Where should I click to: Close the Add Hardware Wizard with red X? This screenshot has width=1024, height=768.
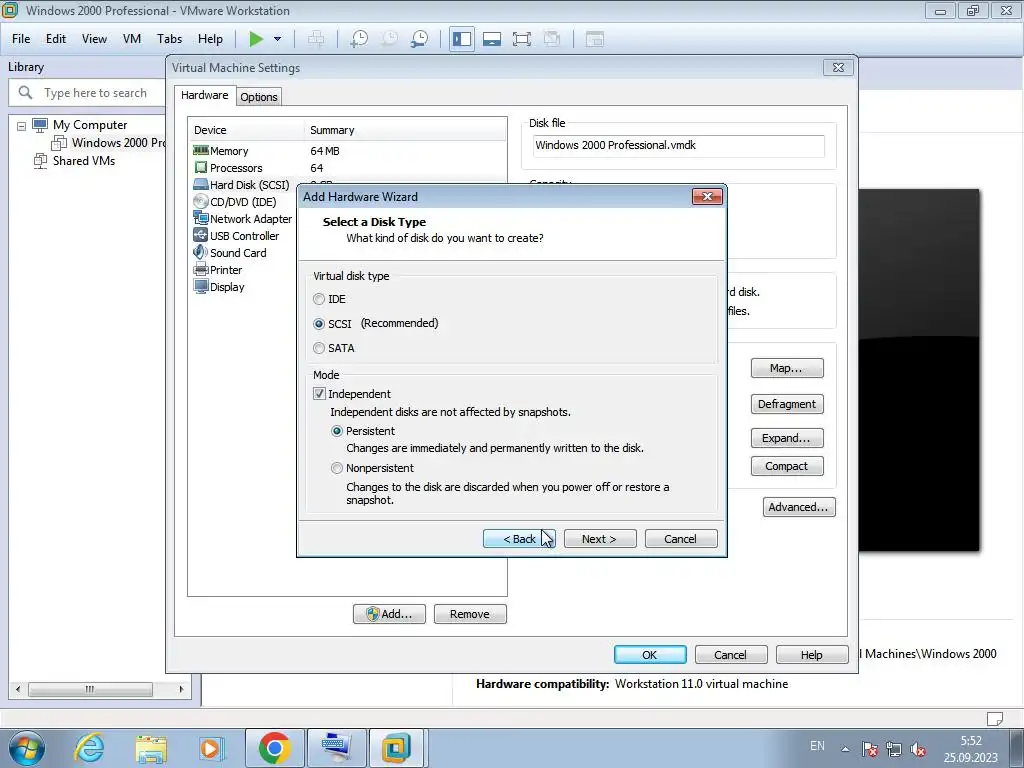[707, 197]
